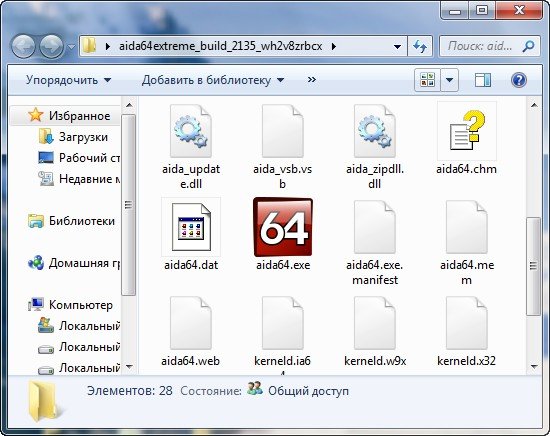Go to Загрузки in the sidebar
Screen dimensions: 550x436
(83, 137)
